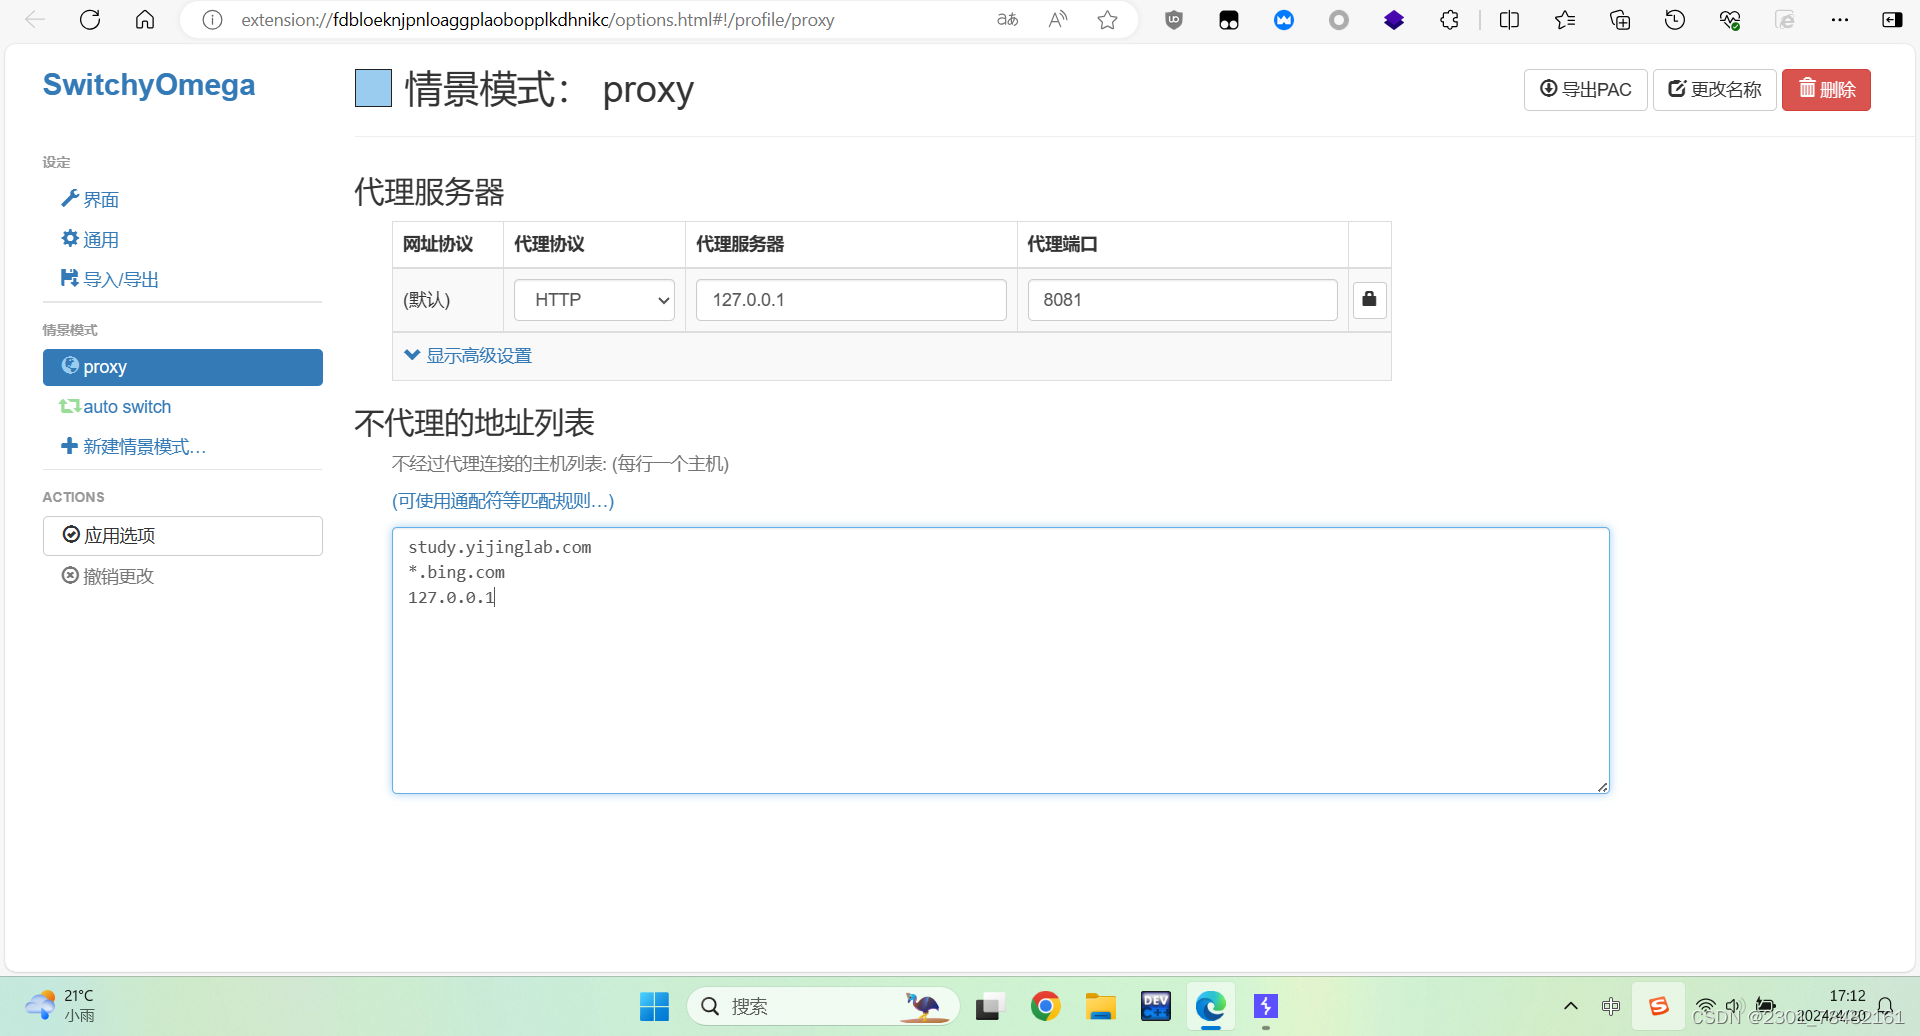
Task: Switch to Microsoft Edge on the taskbar
Action: [1211, 1006]
